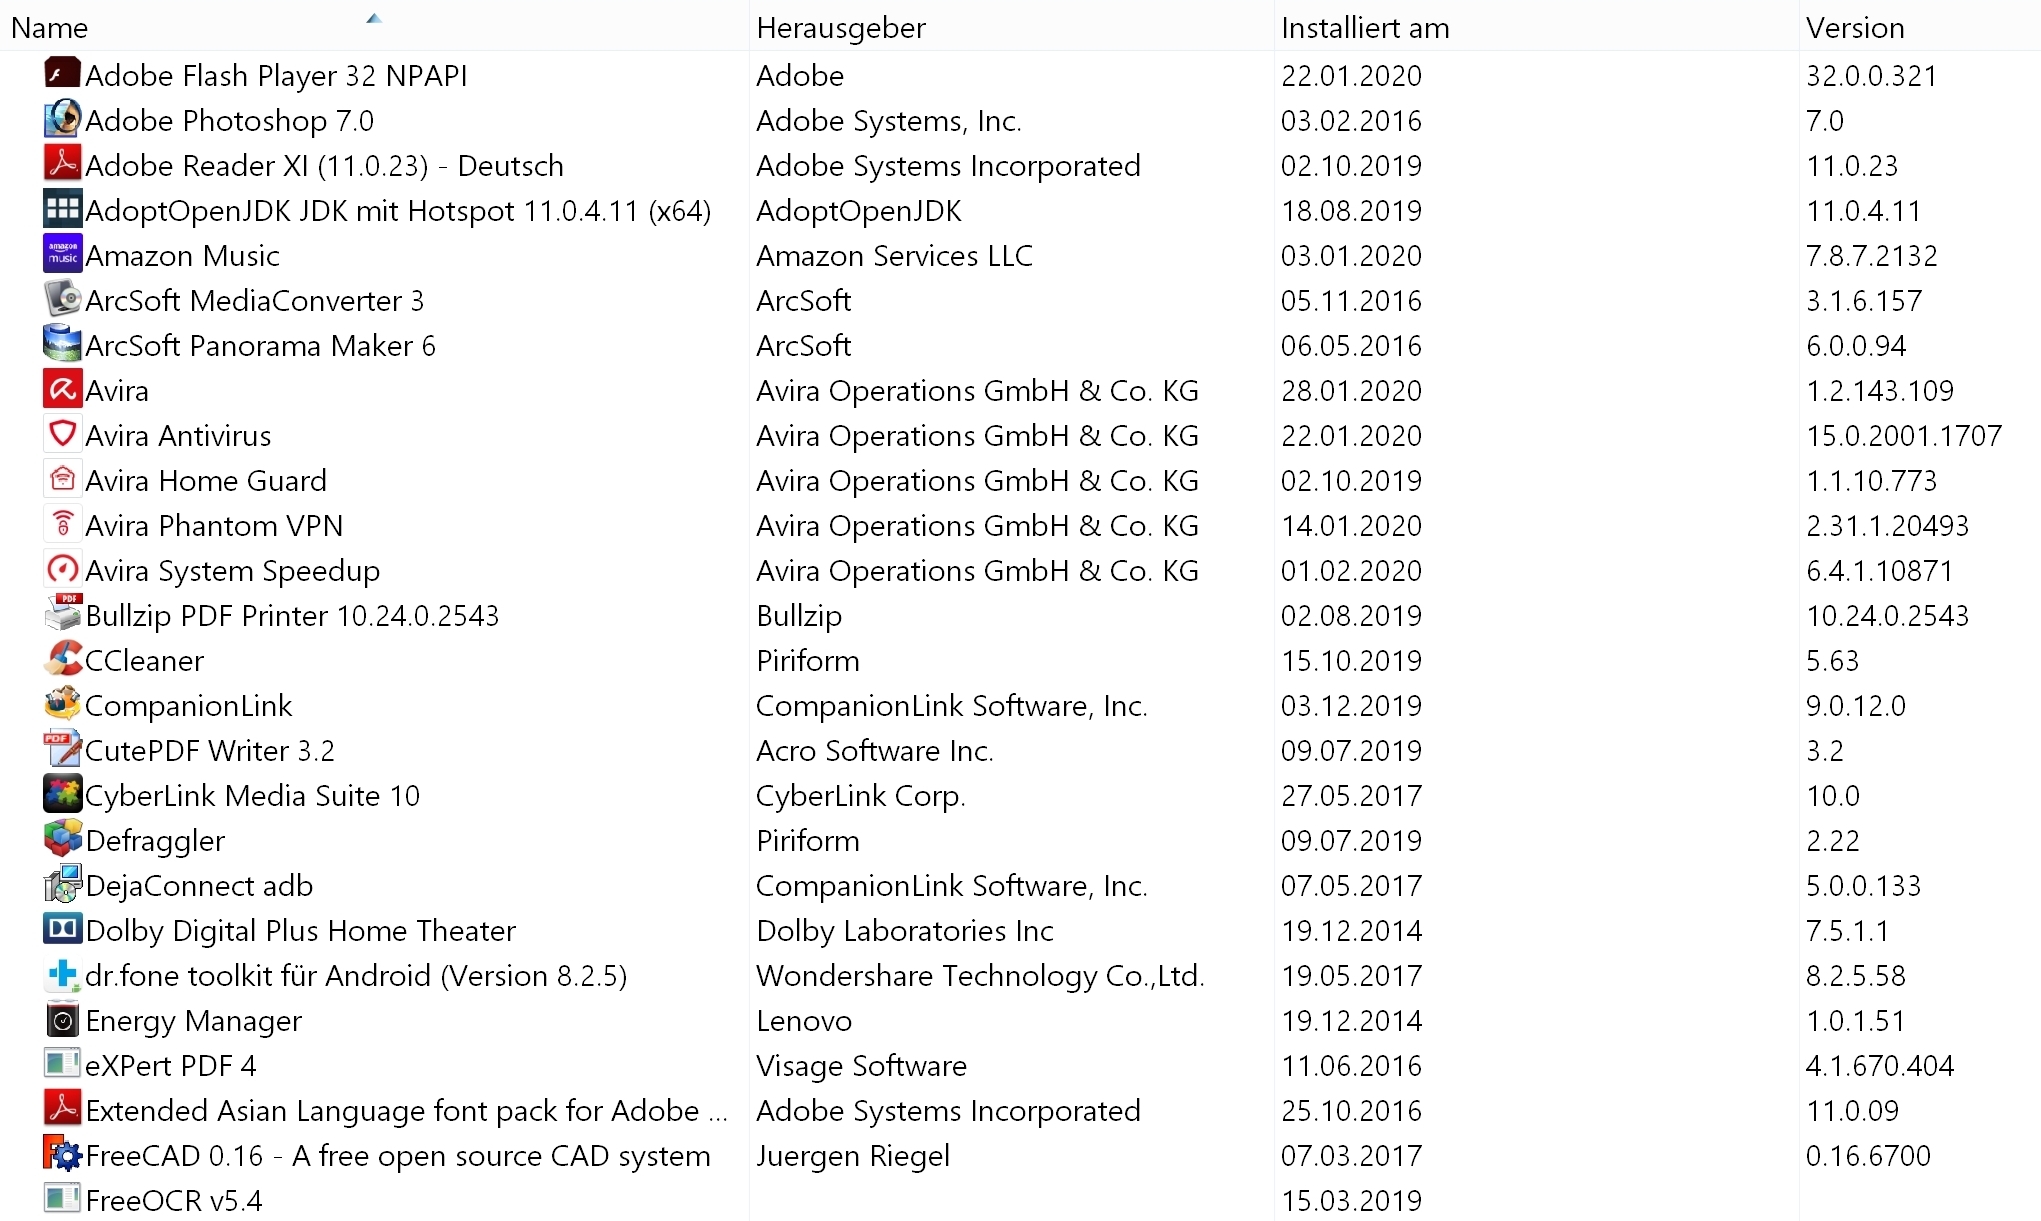Choose Energy Manager from the list
The height and width of the screenshot is (1221, 2041).
(1020, 1020)
